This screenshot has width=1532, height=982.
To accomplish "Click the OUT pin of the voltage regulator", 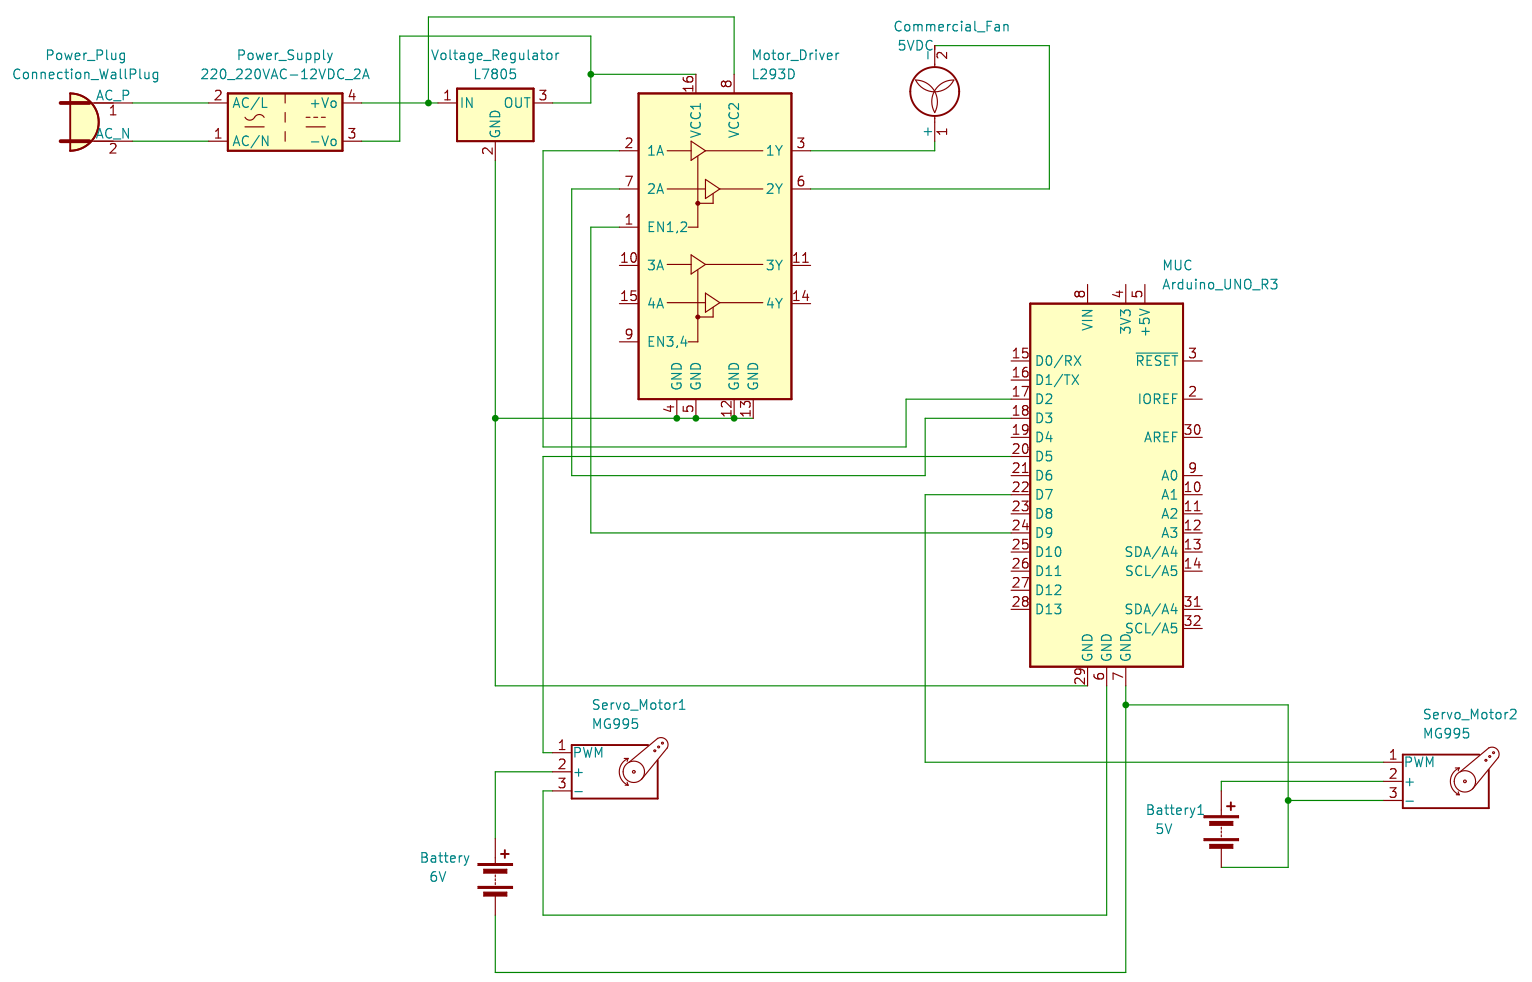I will (x=516, y=103).
